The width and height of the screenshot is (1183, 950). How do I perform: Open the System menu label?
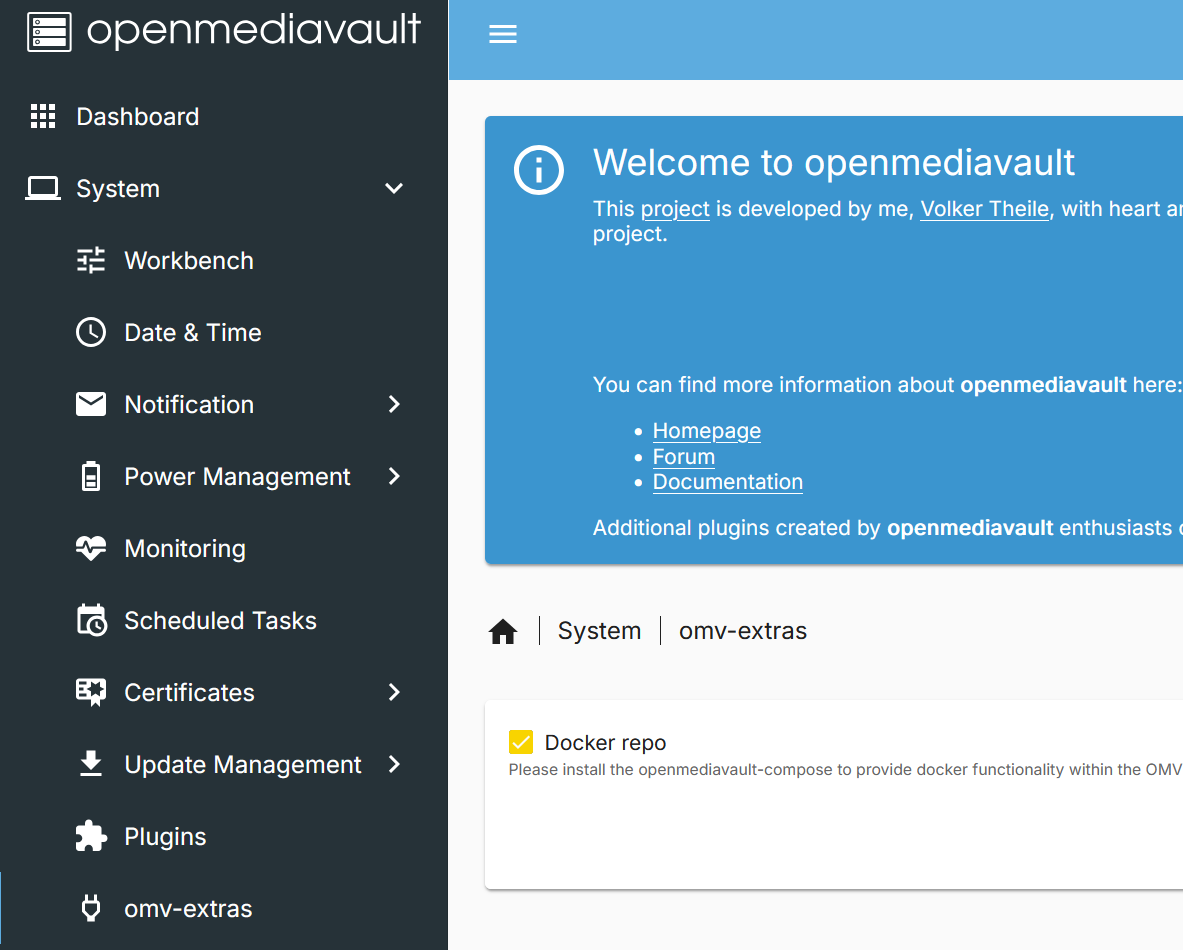coord(118,189)
